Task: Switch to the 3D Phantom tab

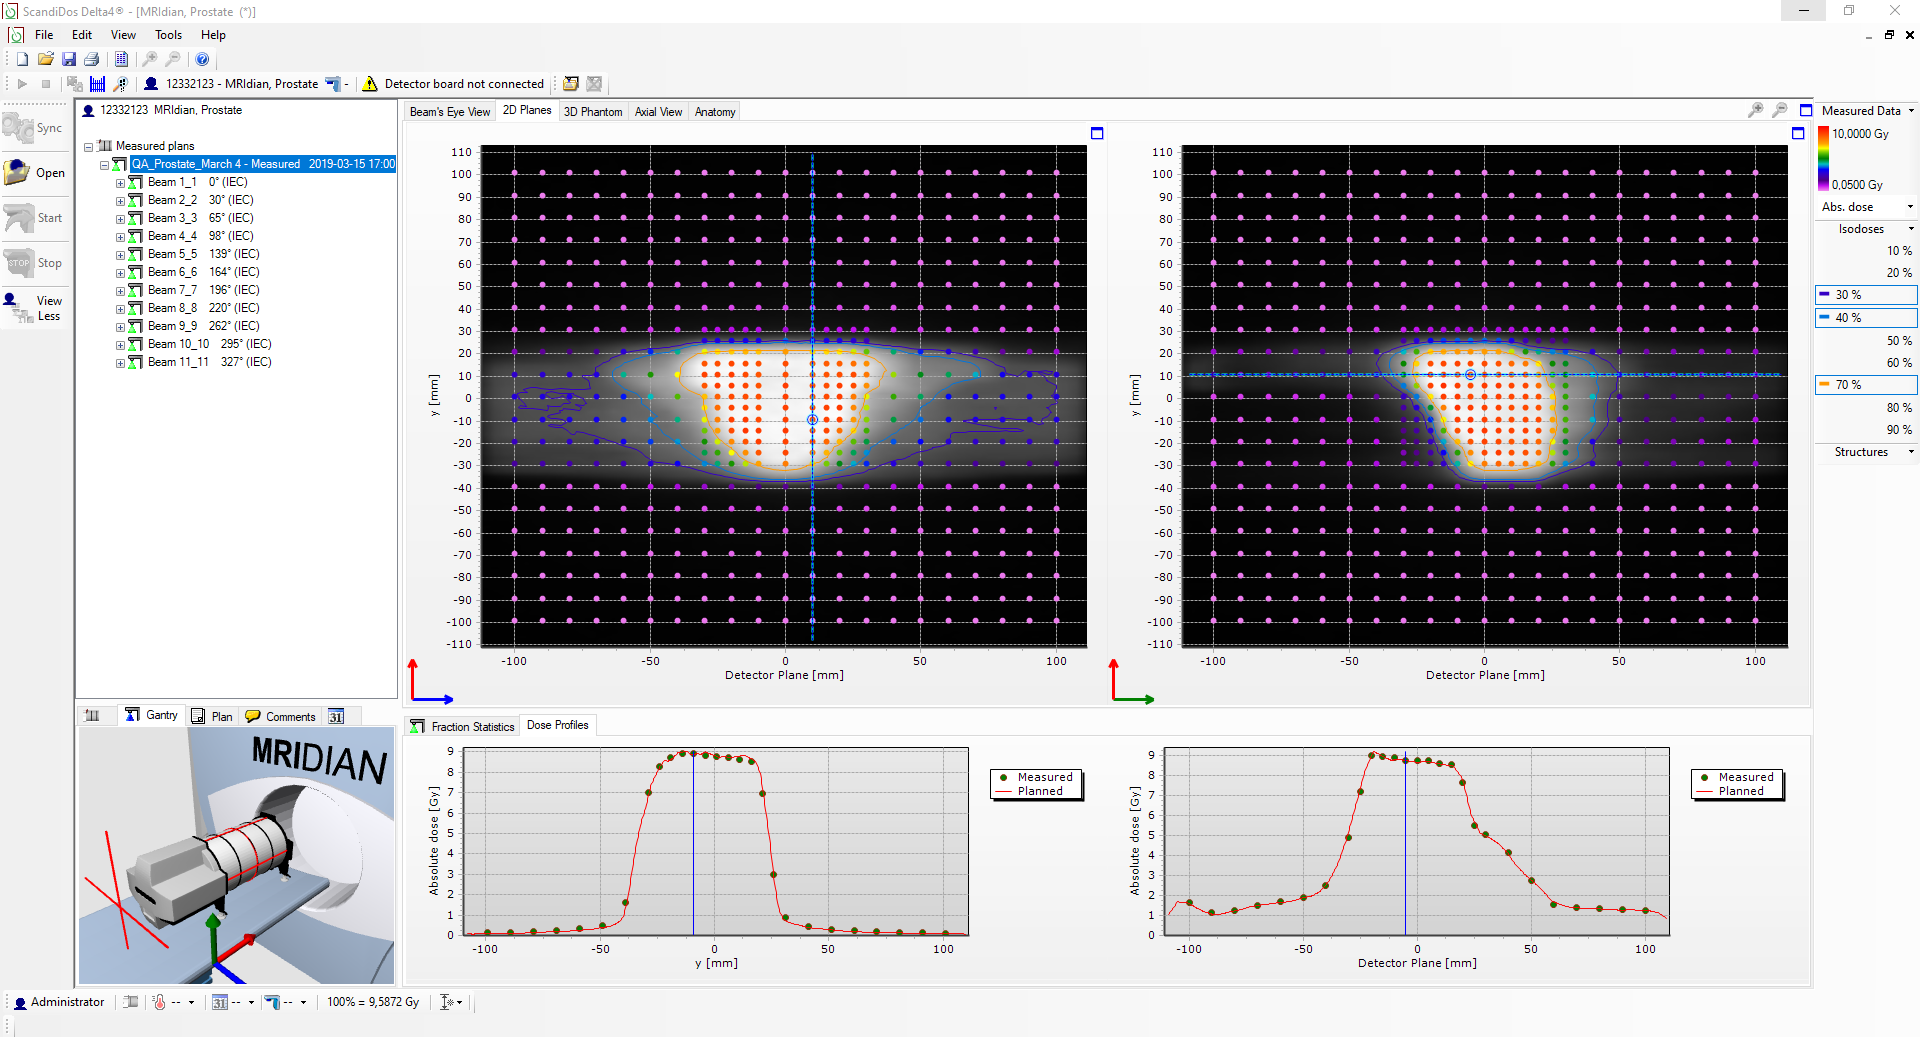Action: (x=592, y=112)
